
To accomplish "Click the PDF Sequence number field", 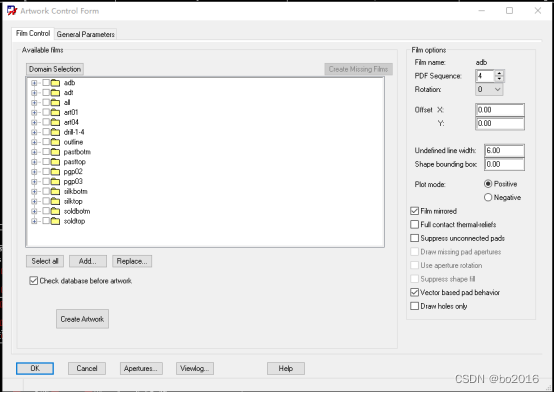I will pyautogui.click(x=485, y=76).
